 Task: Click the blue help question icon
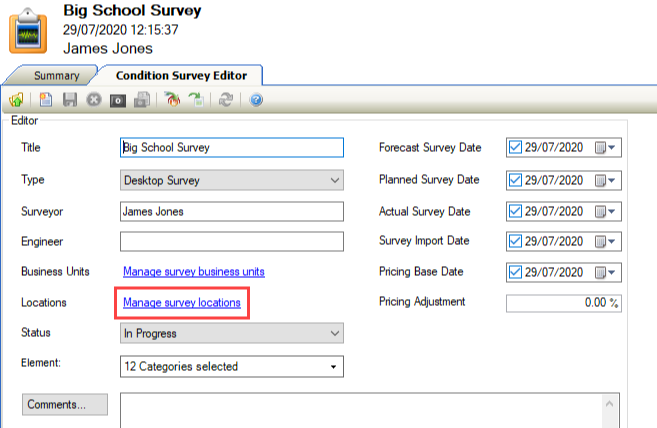point(256,100)
